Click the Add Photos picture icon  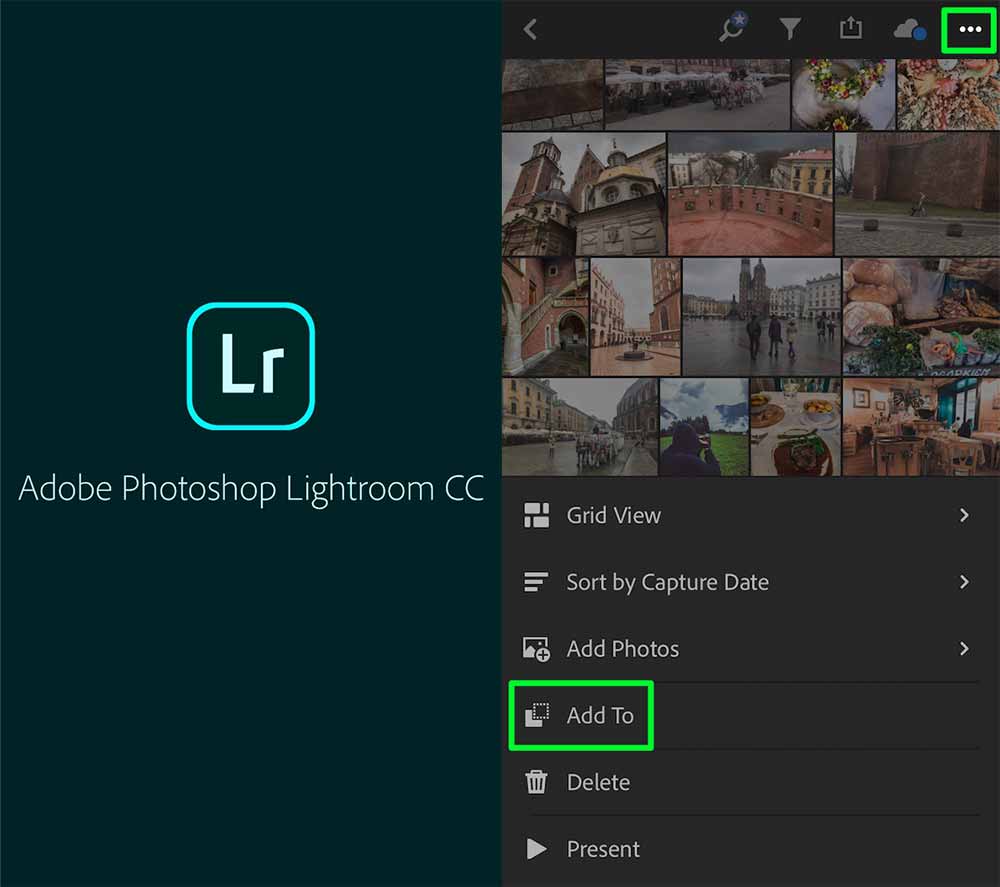point(536,649)
